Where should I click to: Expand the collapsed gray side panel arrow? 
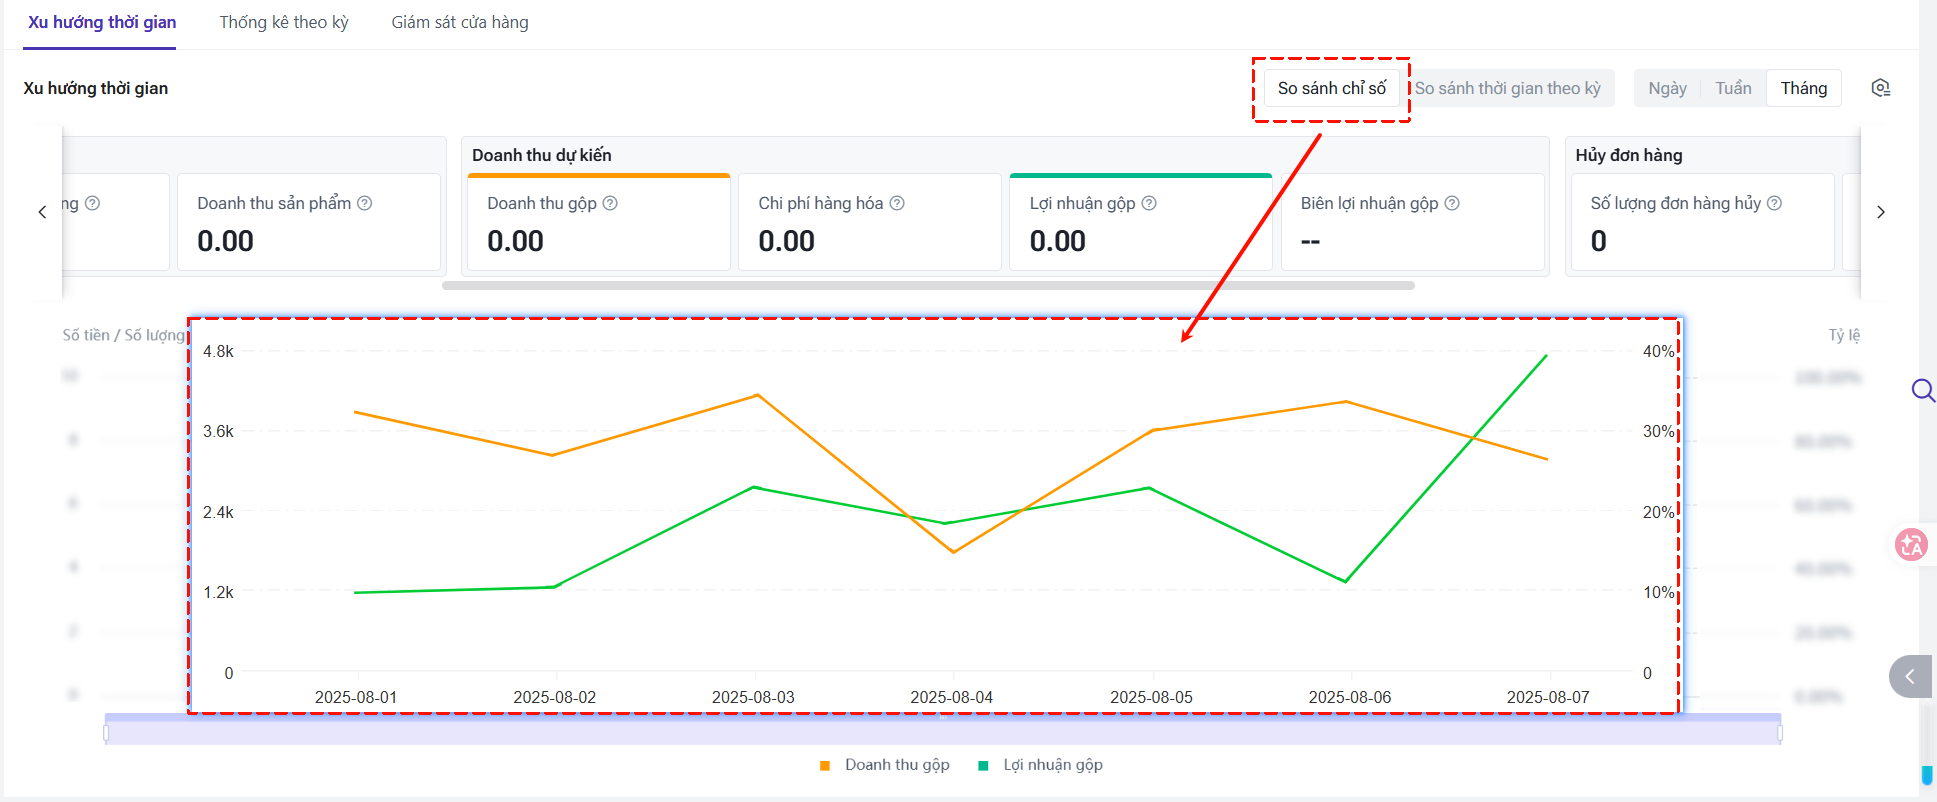click(1910, 677)
